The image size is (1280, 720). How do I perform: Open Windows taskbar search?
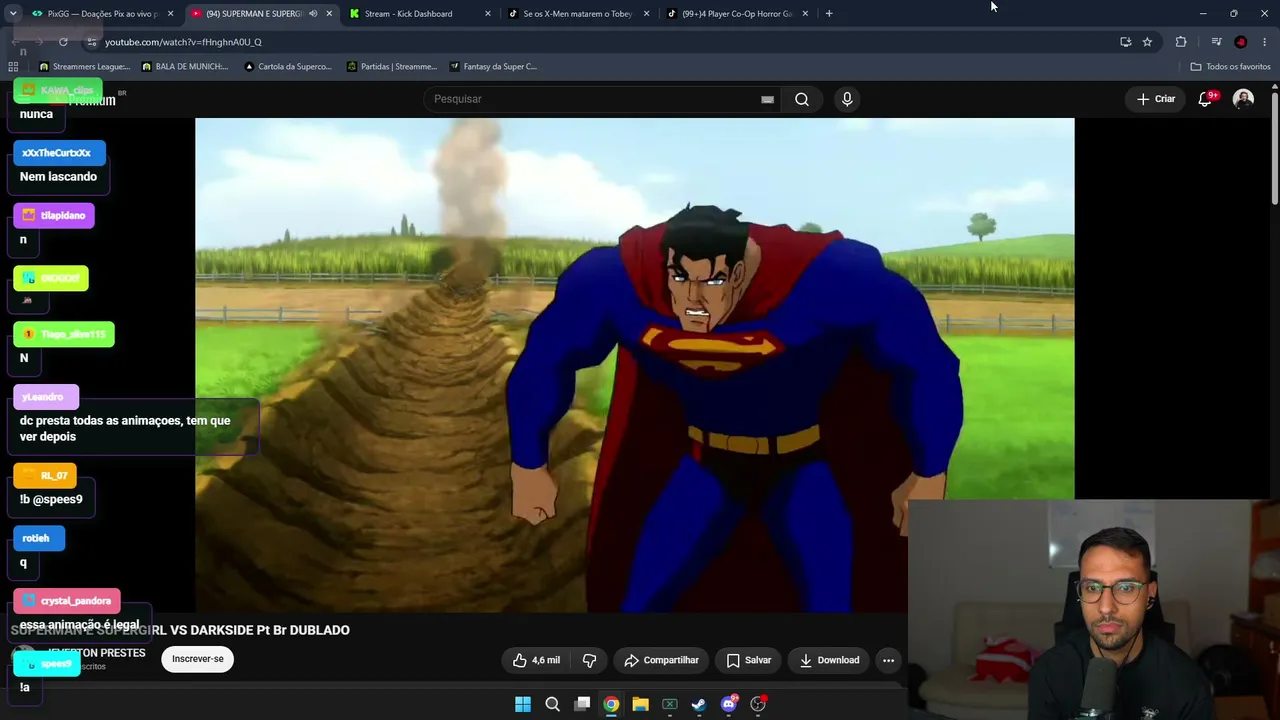click(x=552, y=704)
